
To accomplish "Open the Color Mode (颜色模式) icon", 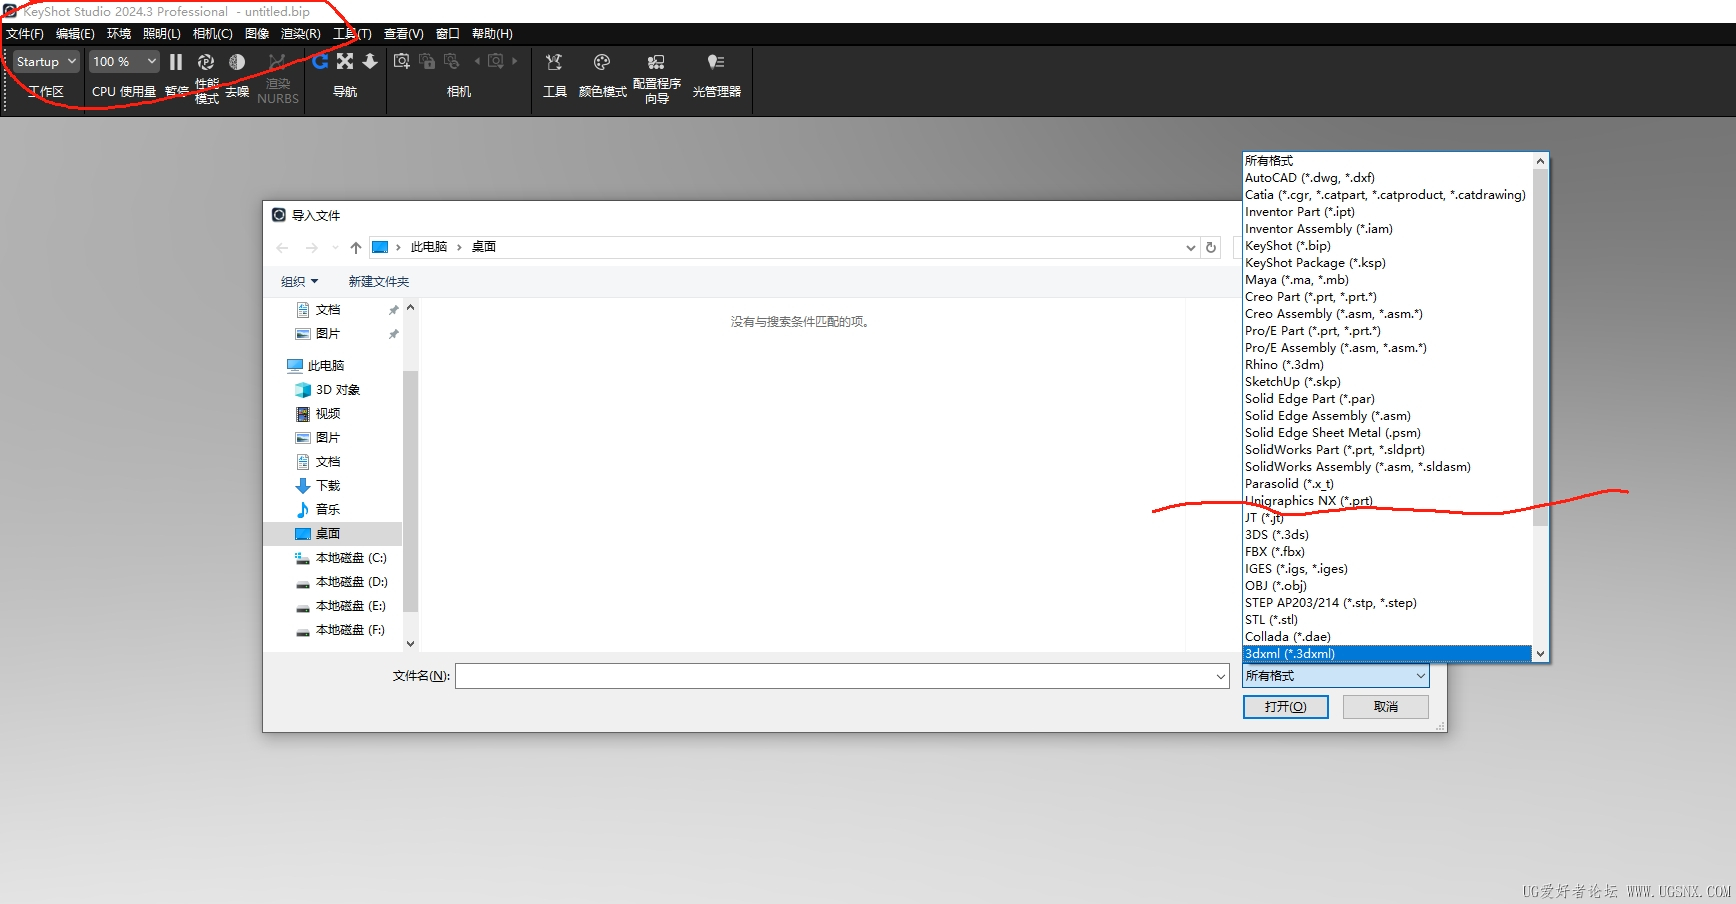I will [x=602, y=62].
